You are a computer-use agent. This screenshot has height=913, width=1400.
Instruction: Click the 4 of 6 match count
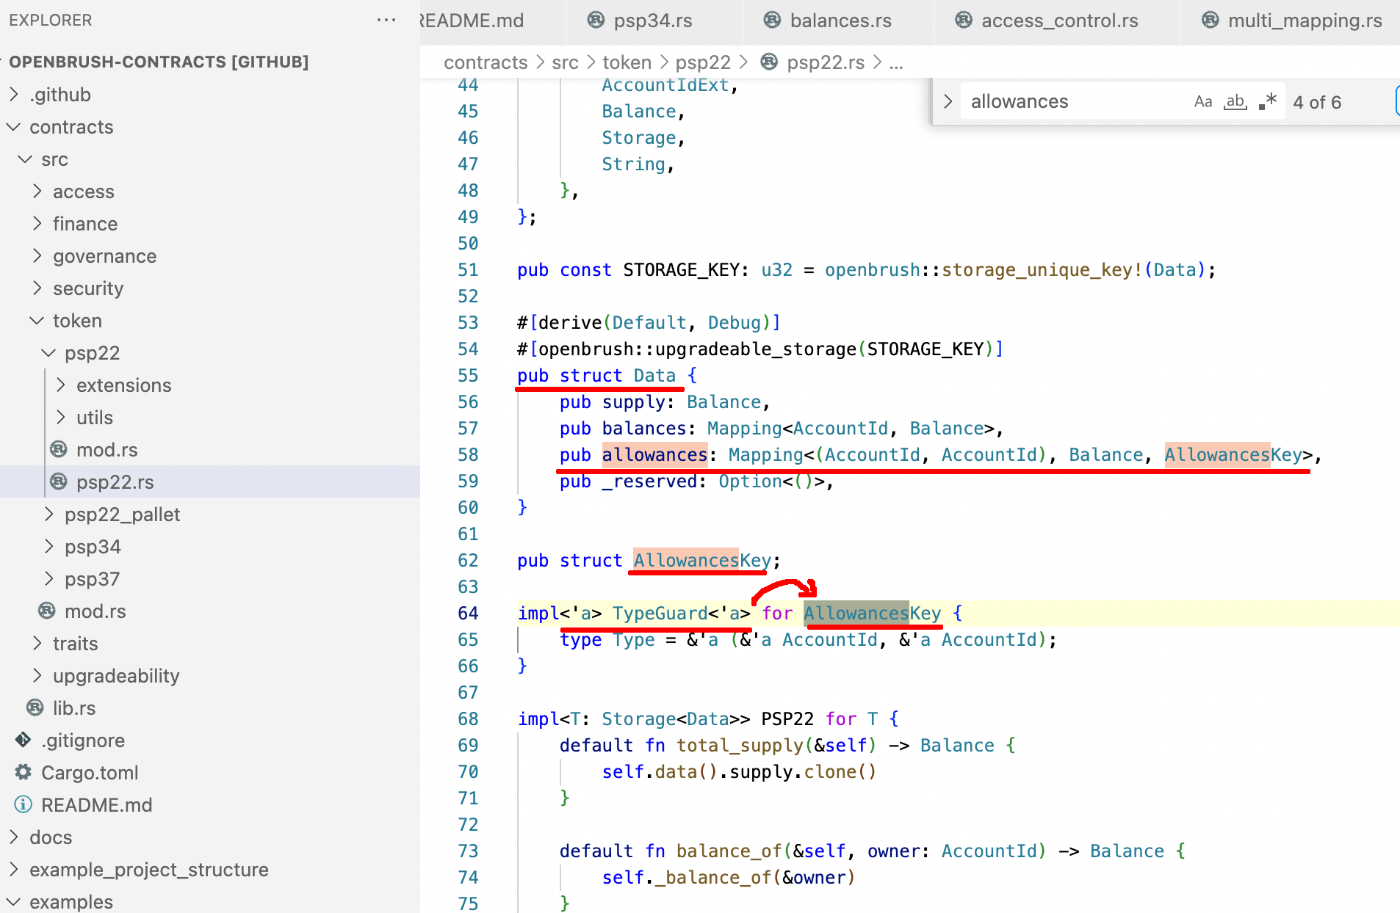coord(1317,102)
